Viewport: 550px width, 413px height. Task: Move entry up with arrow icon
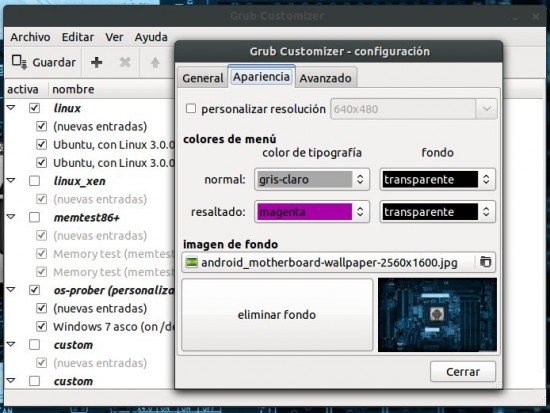click(155, 62)
